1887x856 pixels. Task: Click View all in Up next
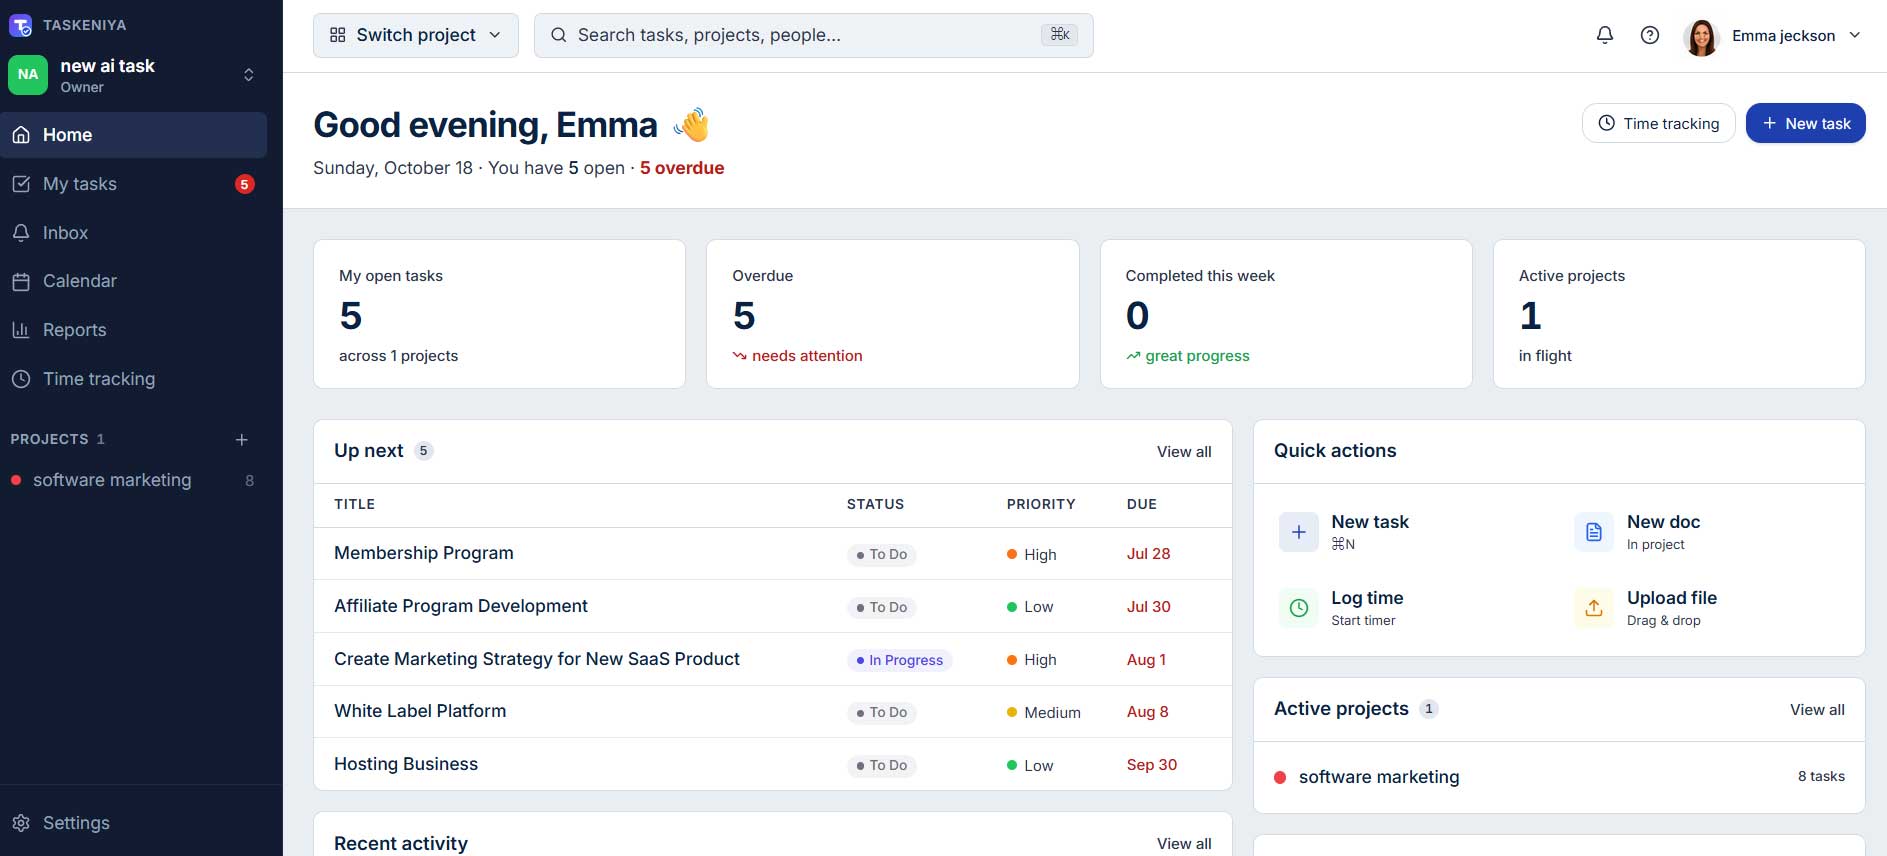click(1184, 452)
